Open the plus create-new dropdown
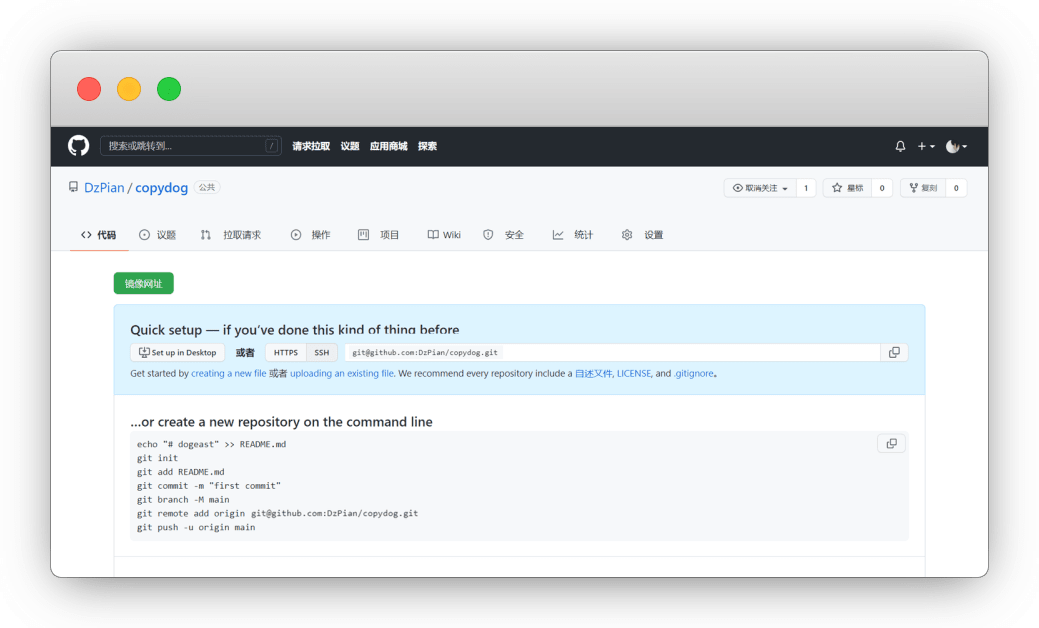Viewport: 1039px width, 628px height. (x=921, y=146)
